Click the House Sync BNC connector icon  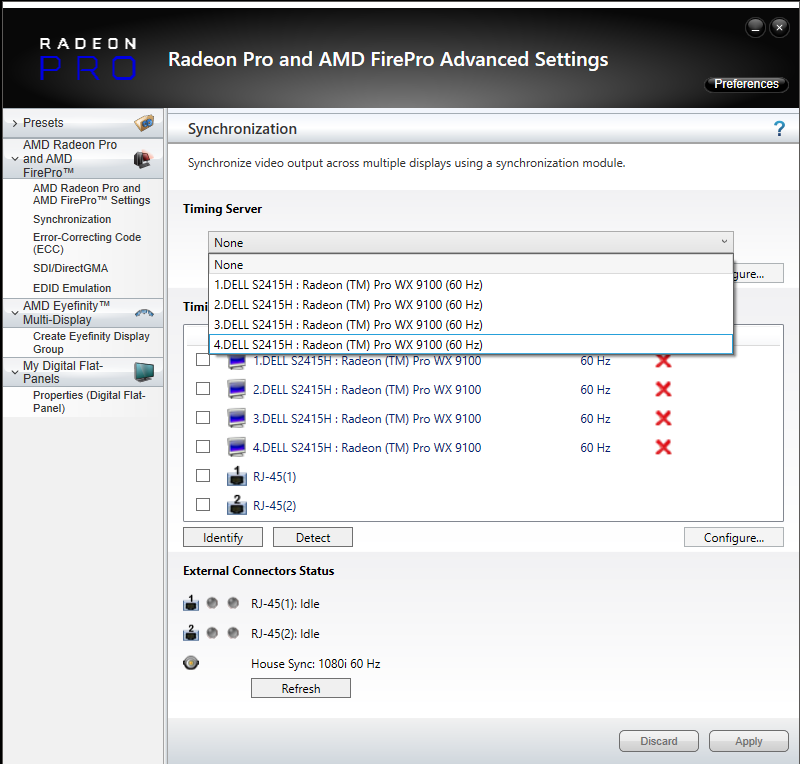click(191, 663)
